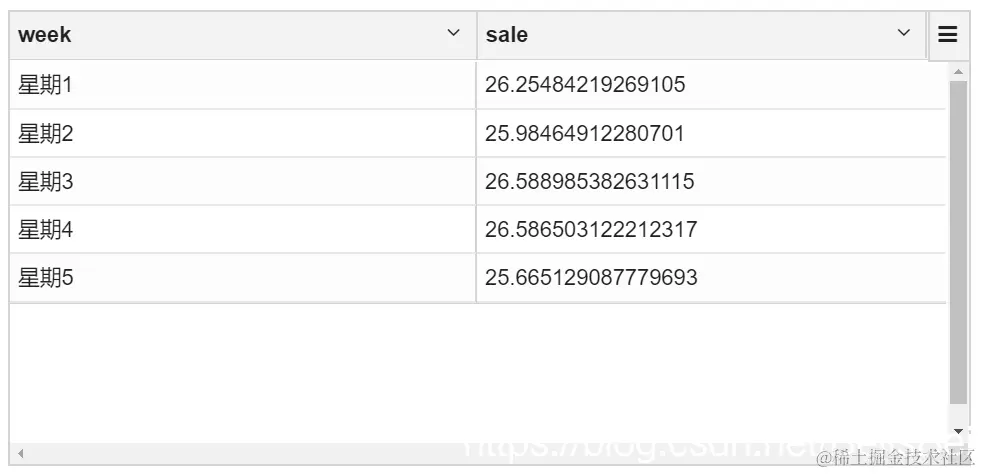Click the vertical scrollbar up arrow
Screen dimensions: 982x474
[x=958, y=71]
